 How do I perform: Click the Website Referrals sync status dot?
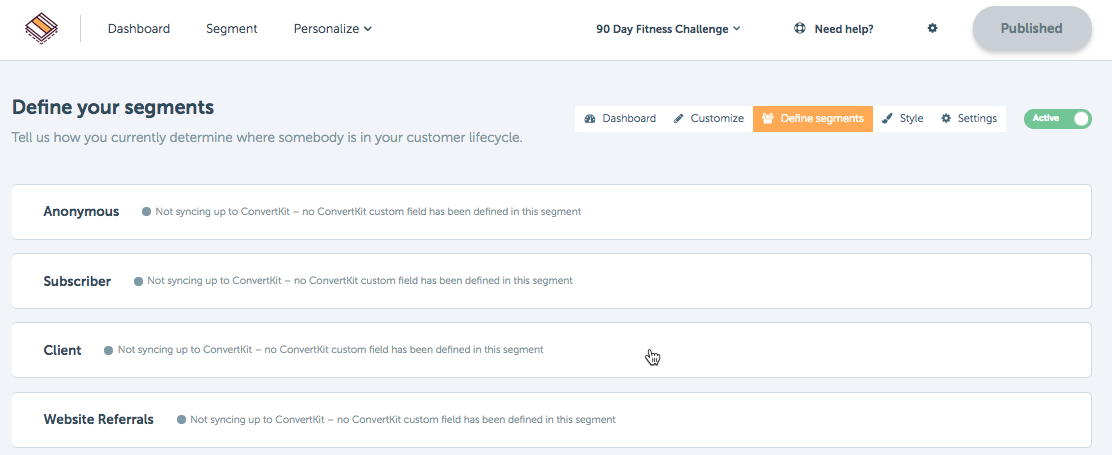pyautogui.click(x=181, y=420)
